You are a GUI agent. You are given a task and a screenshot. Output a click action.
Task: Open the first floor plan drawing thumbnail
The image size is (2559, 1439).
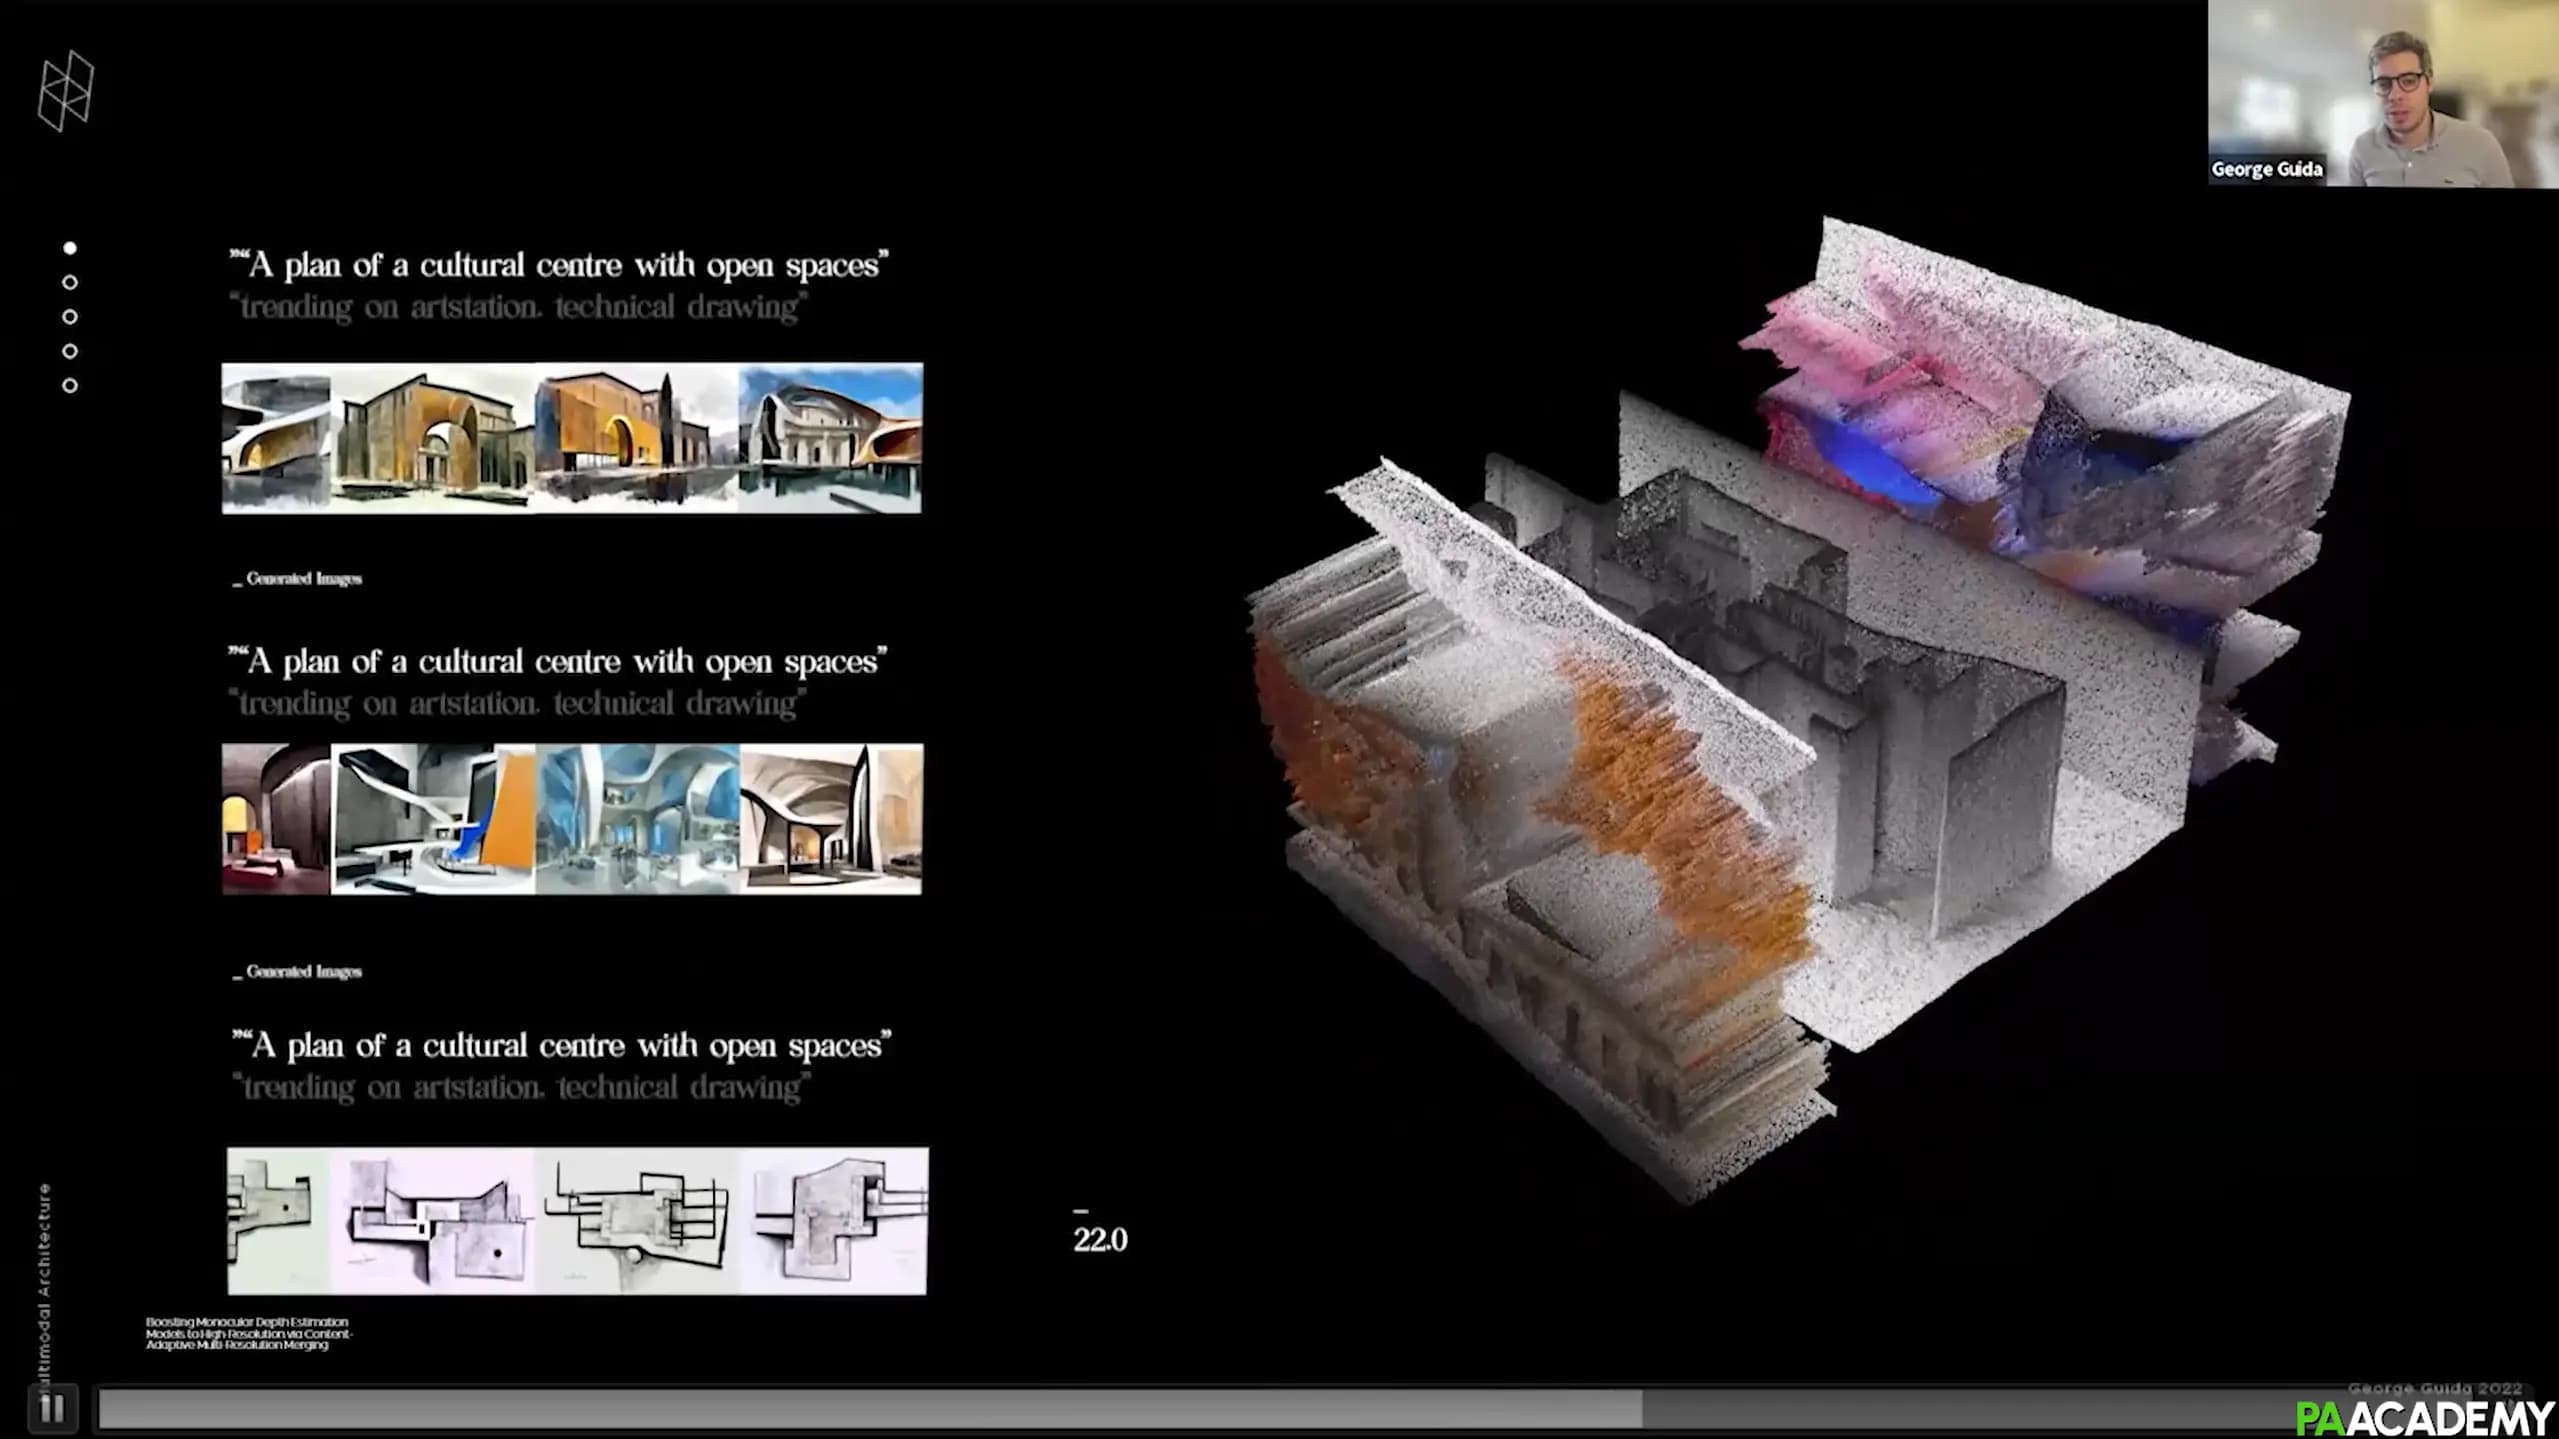click(278, 1221)
